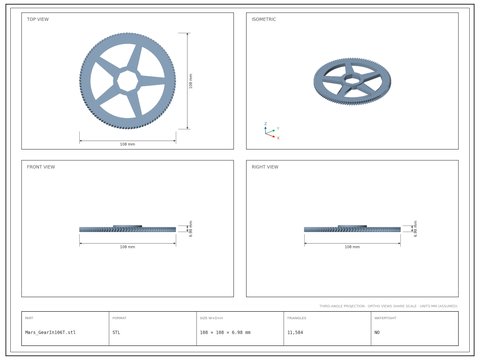Select the gear side profile in right view

352,228
